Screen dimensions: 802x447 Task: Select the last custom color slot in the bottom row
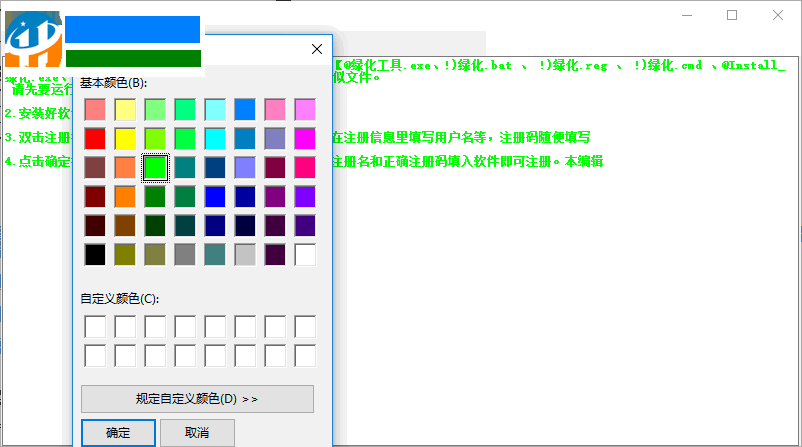(x=305, y=356)
